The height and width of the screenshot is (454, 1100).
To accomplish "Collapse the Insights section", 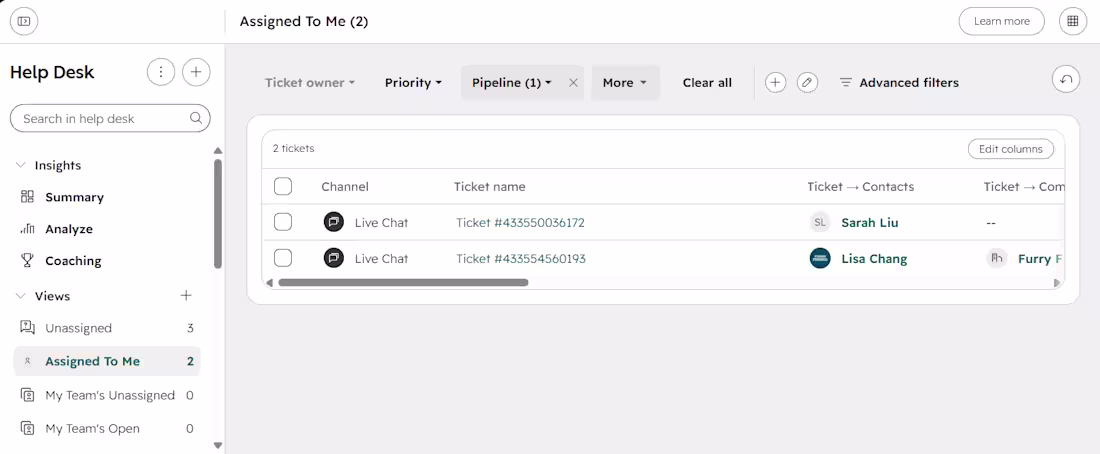I will click(x=20, y=166).
